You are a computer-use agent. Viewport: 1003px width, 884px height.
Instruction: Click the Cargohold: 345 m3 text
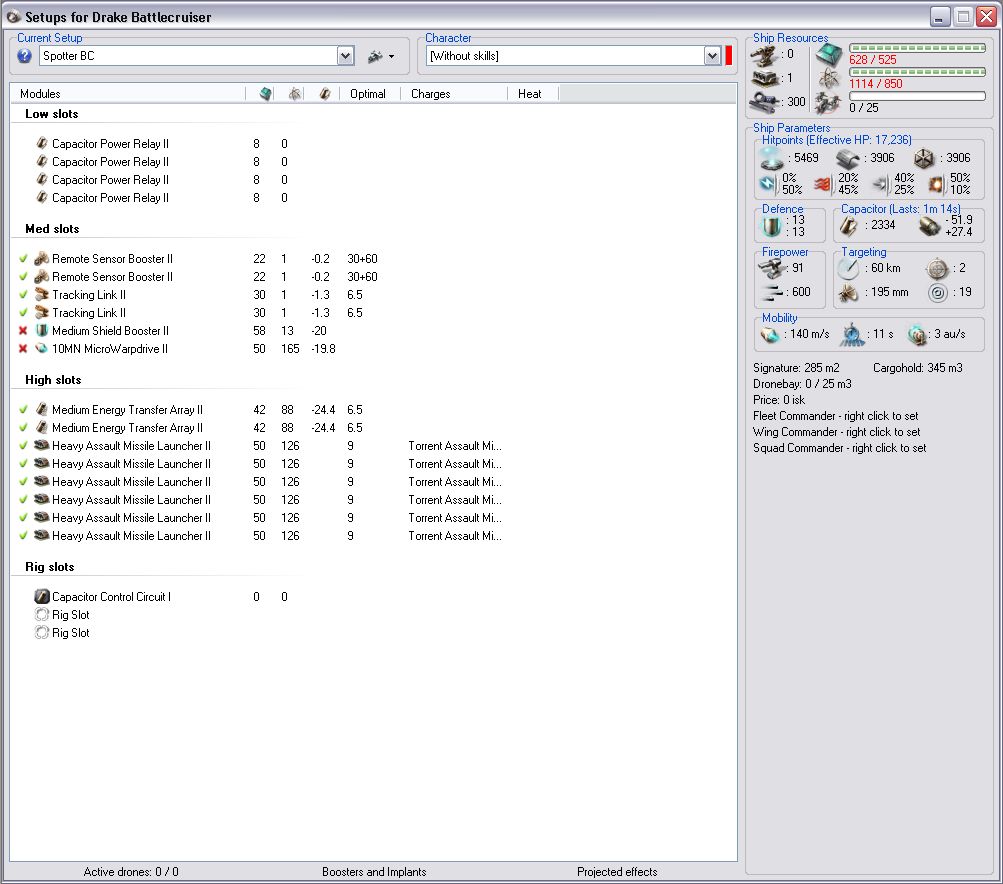pyautogui.click(x=917, y=368)
